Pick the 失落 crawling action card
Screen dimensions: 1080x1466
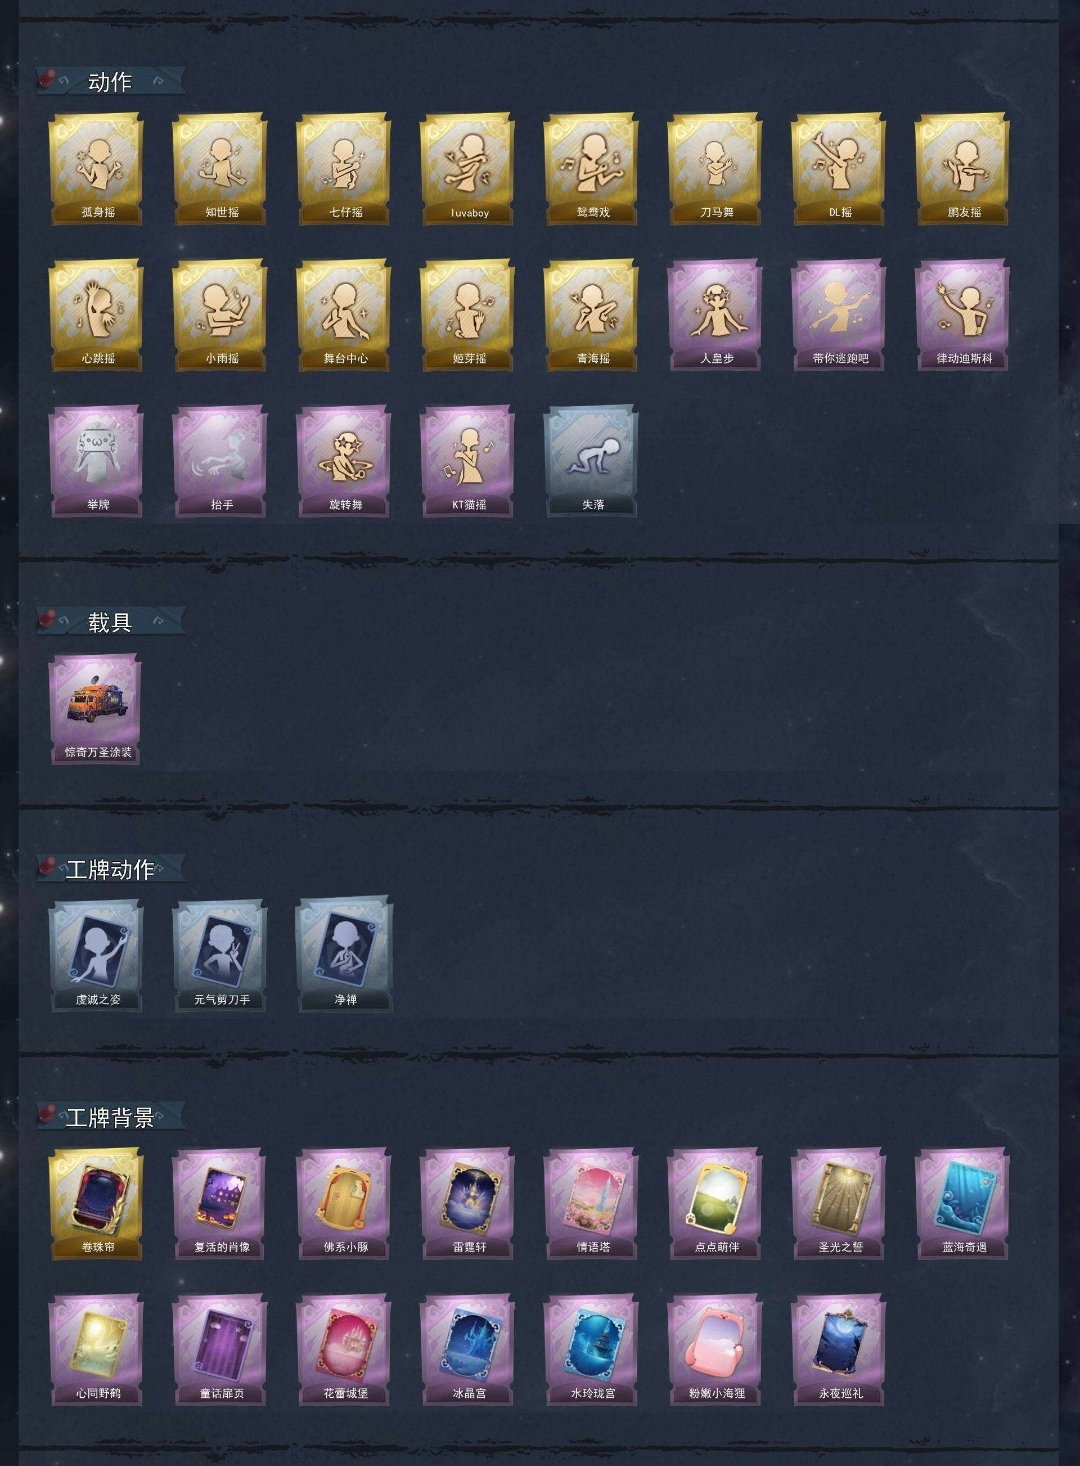(591, 461)
